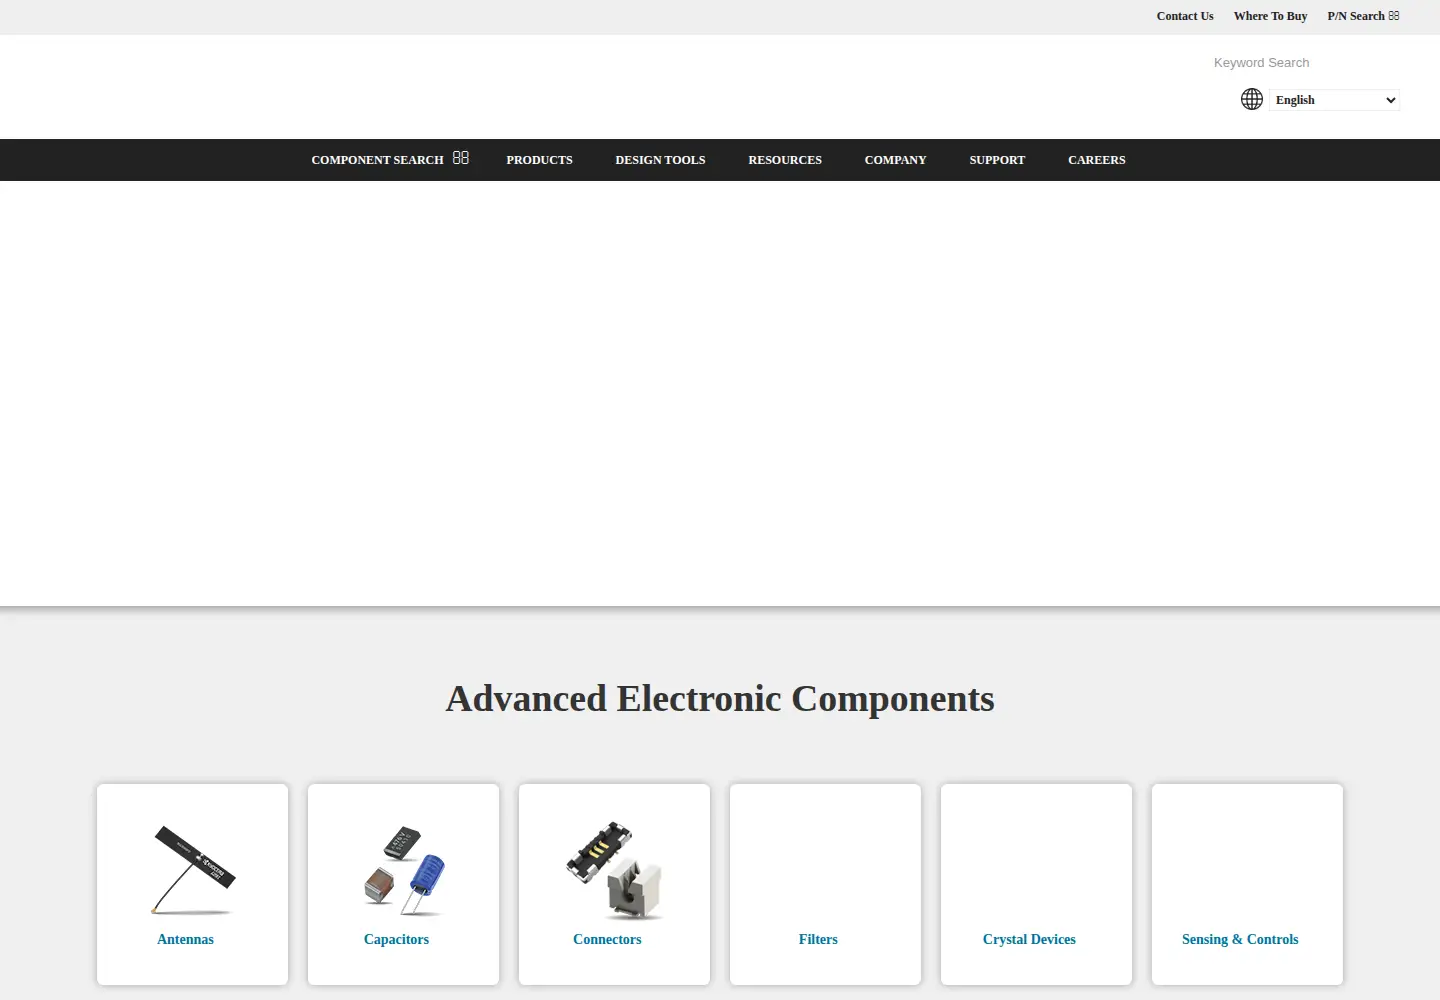
Task: Click the grid icon beside P/N Search
Action: tap(1394, 16)
